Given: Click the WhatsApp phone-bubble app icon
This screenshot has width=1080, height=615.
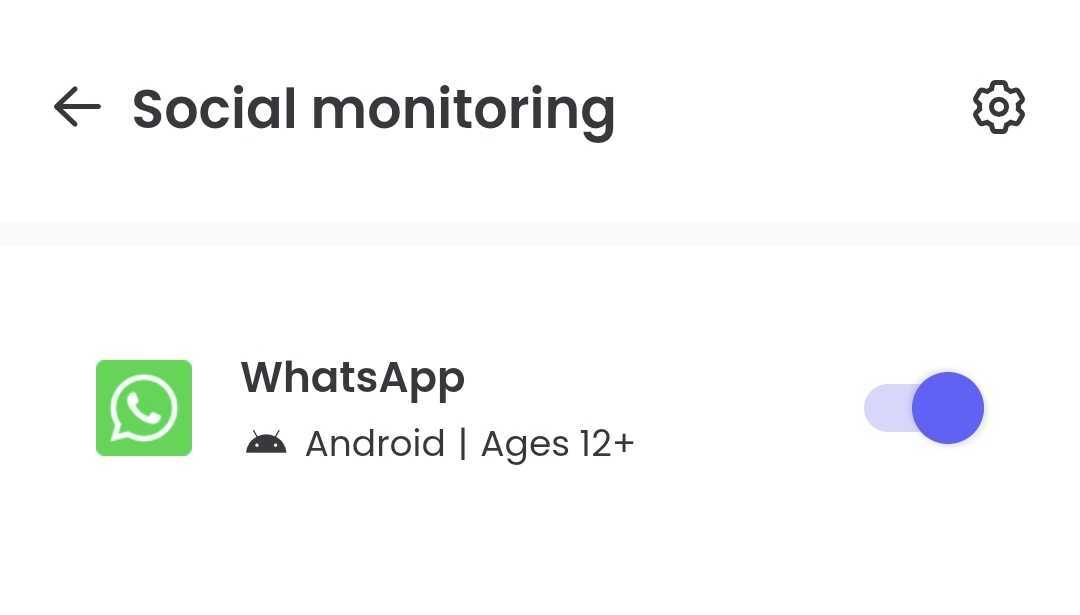Looking at the screenshot, I should pos(144,408).
